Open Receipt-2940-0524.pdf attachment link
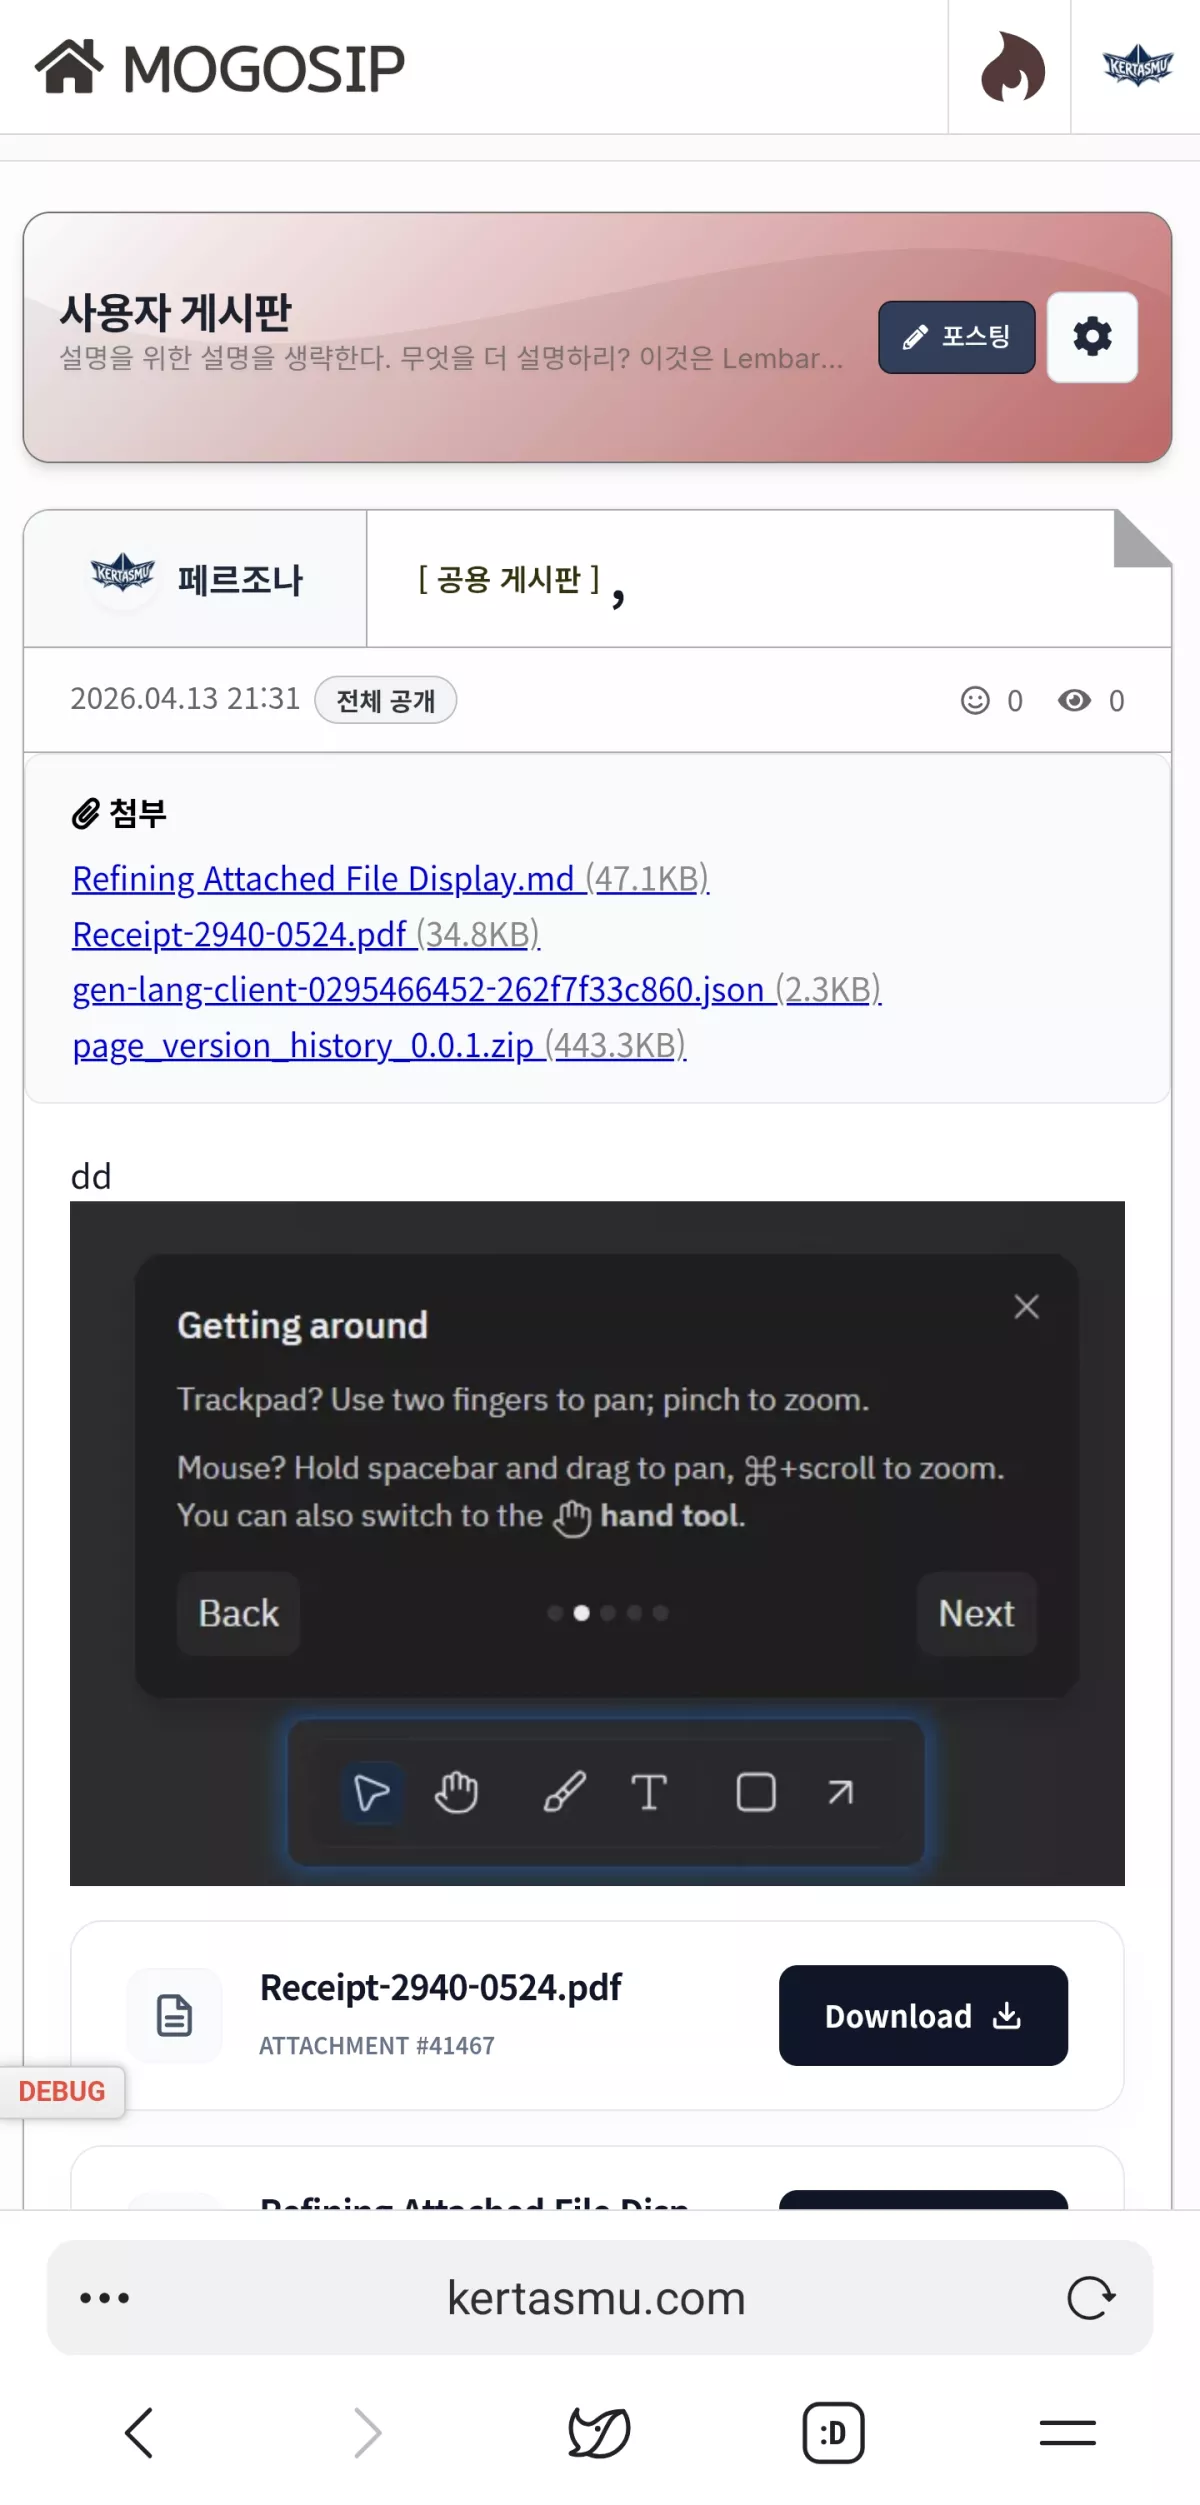This screenshot has height=2505, width=1200. point(240,935)
